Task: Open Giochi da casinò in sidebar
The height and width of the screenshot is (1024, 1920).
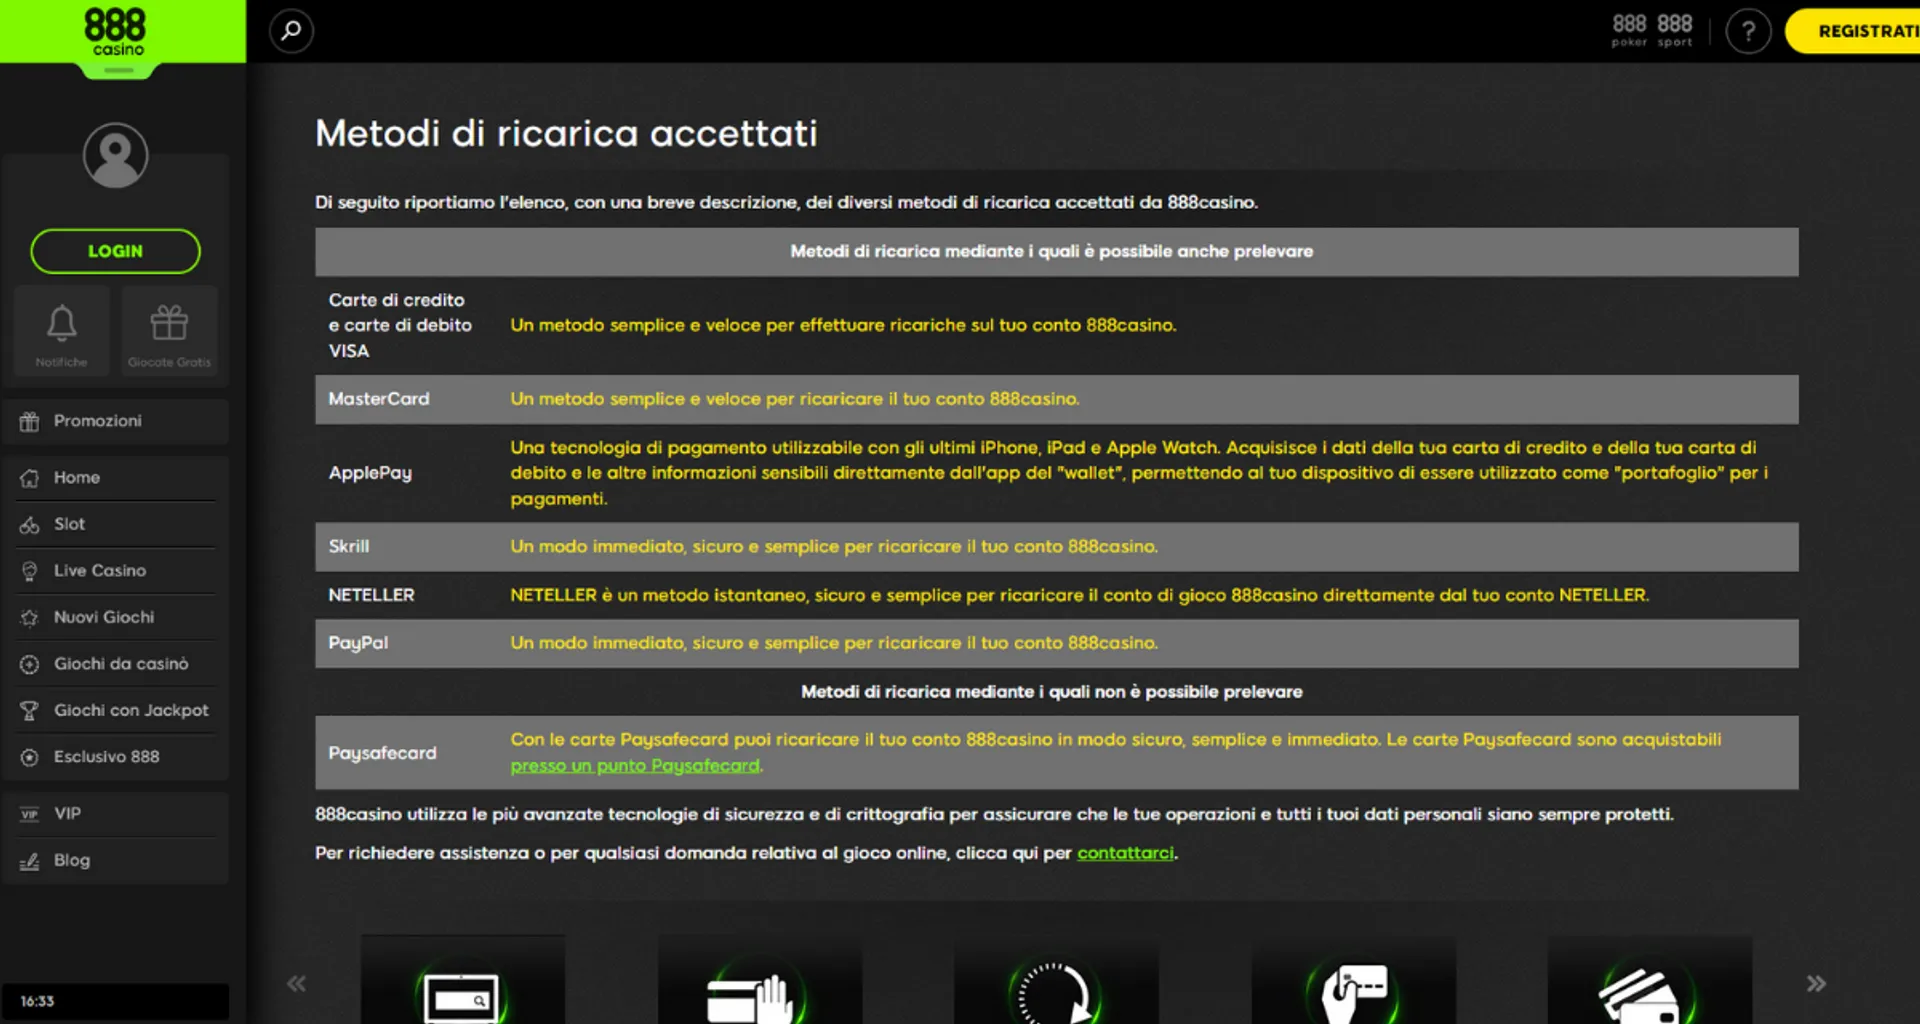Action: point(115,664)
